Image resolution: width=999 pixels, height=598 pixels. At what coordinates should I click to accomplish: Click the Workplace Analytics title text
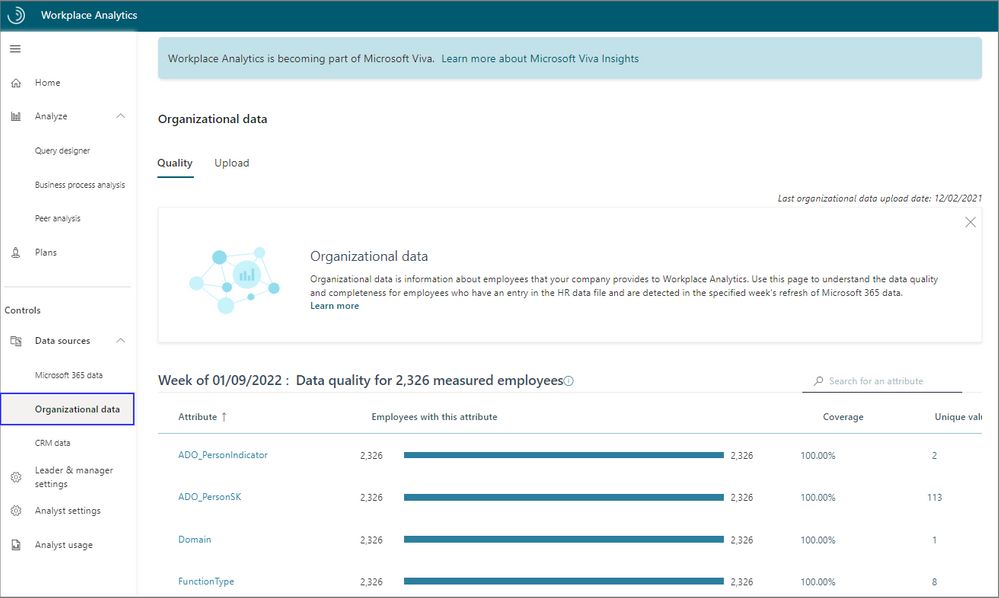click(89, 15)
